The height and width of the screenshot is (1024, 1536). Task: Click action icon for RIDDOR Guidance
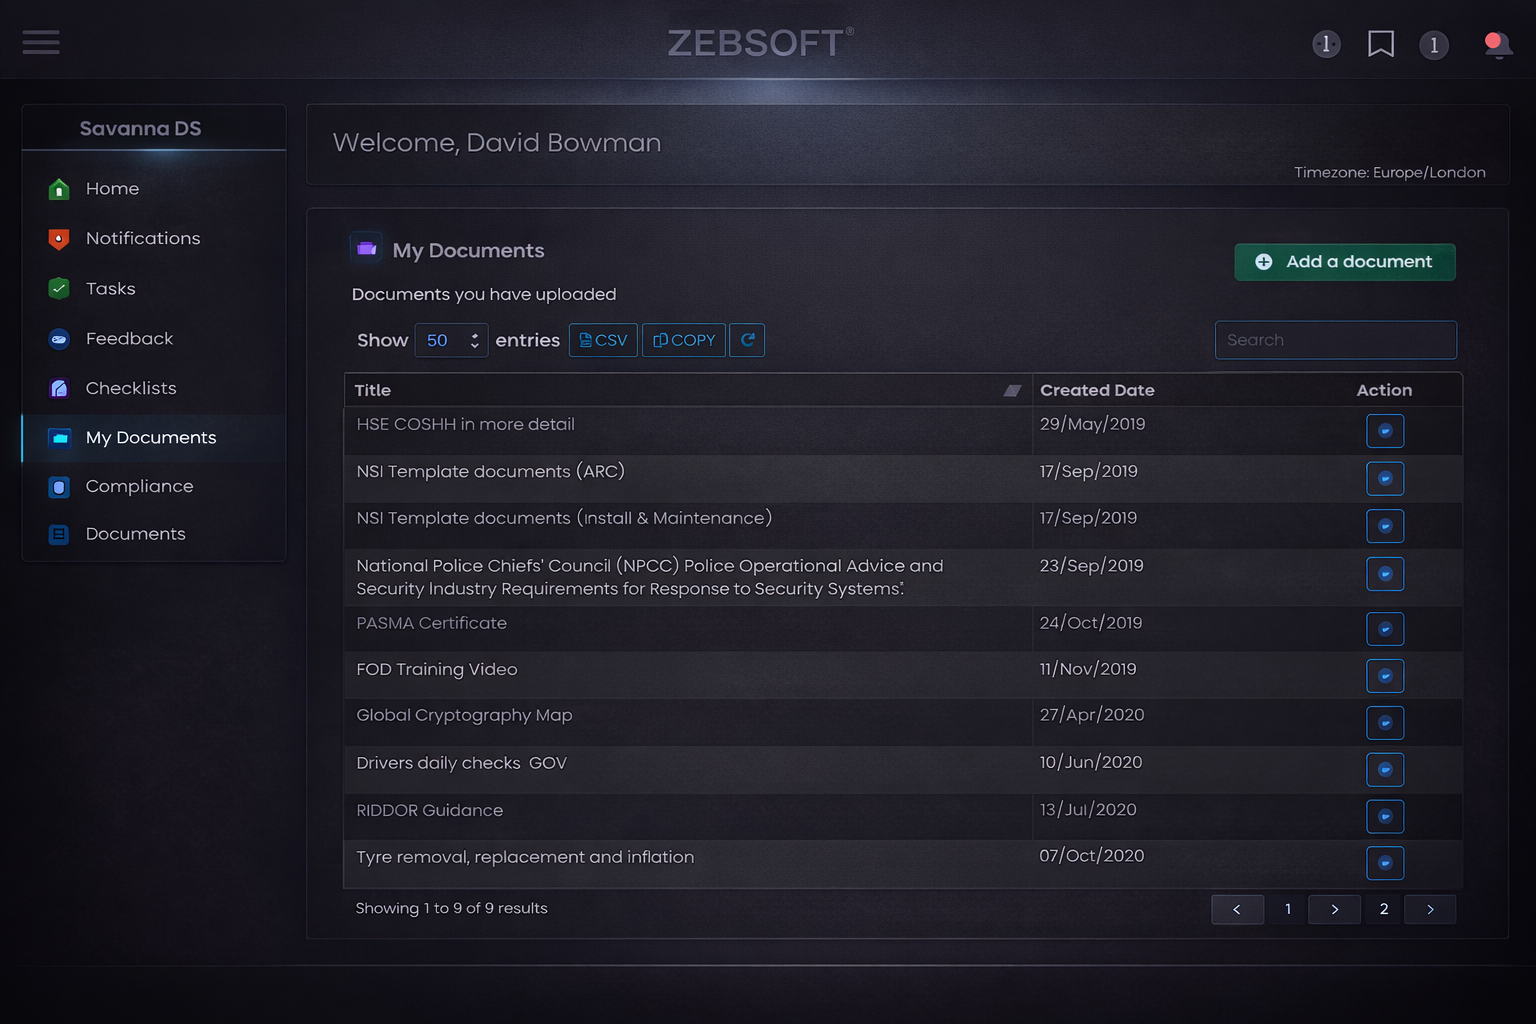click(1385, 816)
